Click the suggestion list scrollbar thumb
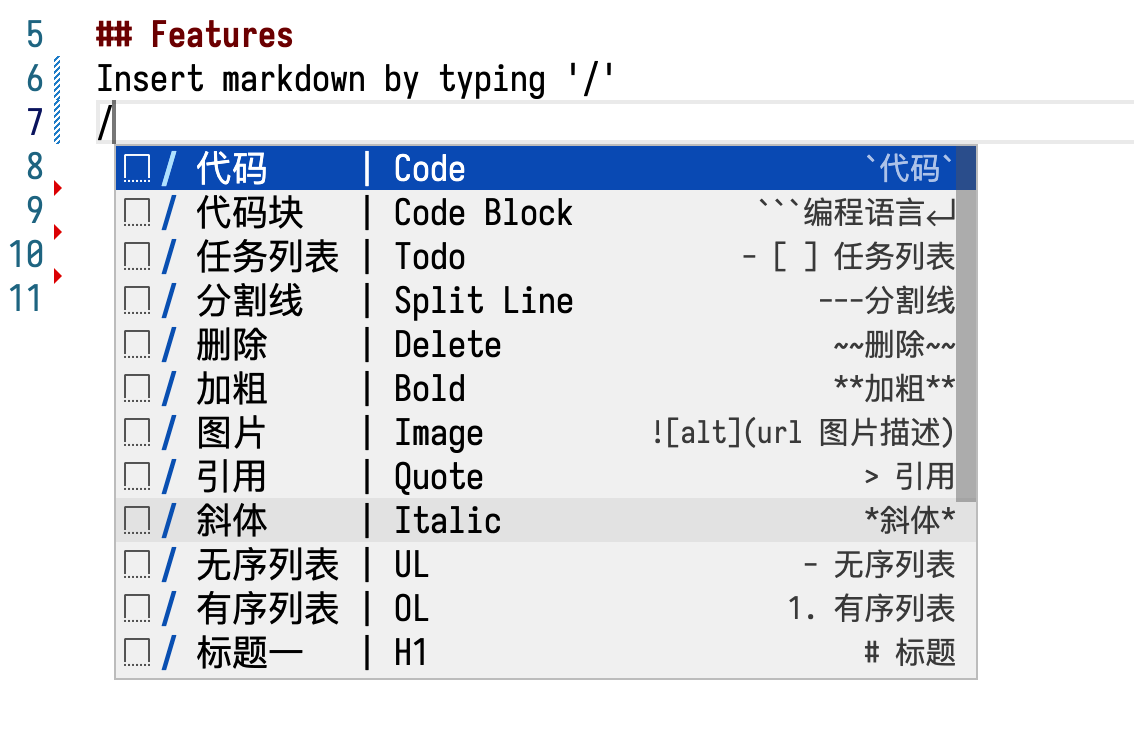Image resolution: width=1134 pixels, height=744 pixels. [x=965, y=324]
